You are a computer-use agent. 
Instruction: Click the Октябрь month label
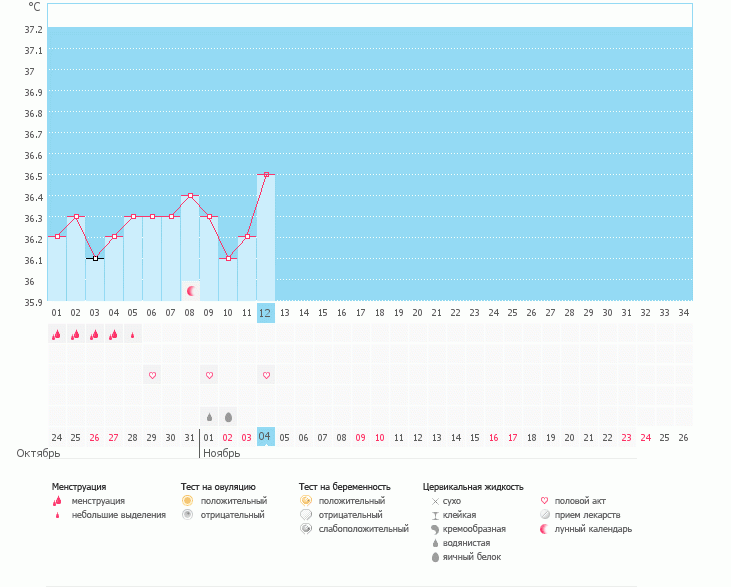pyautogui.click(x=38, y=453)
